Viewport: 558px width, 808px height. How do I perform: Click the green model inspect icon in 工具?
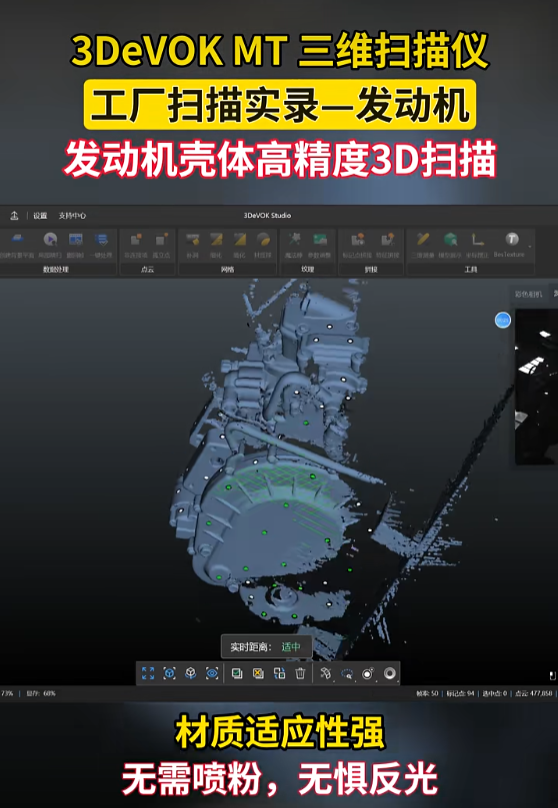[450, 239]
